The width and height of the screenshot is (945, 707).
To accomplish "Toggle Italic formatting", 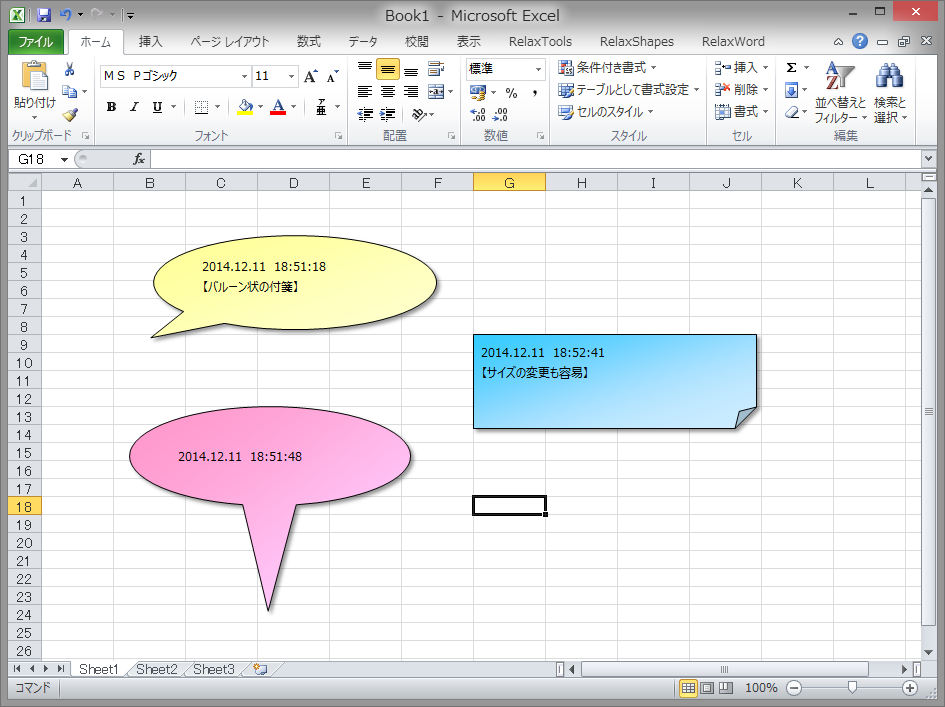I will [134, 107].
